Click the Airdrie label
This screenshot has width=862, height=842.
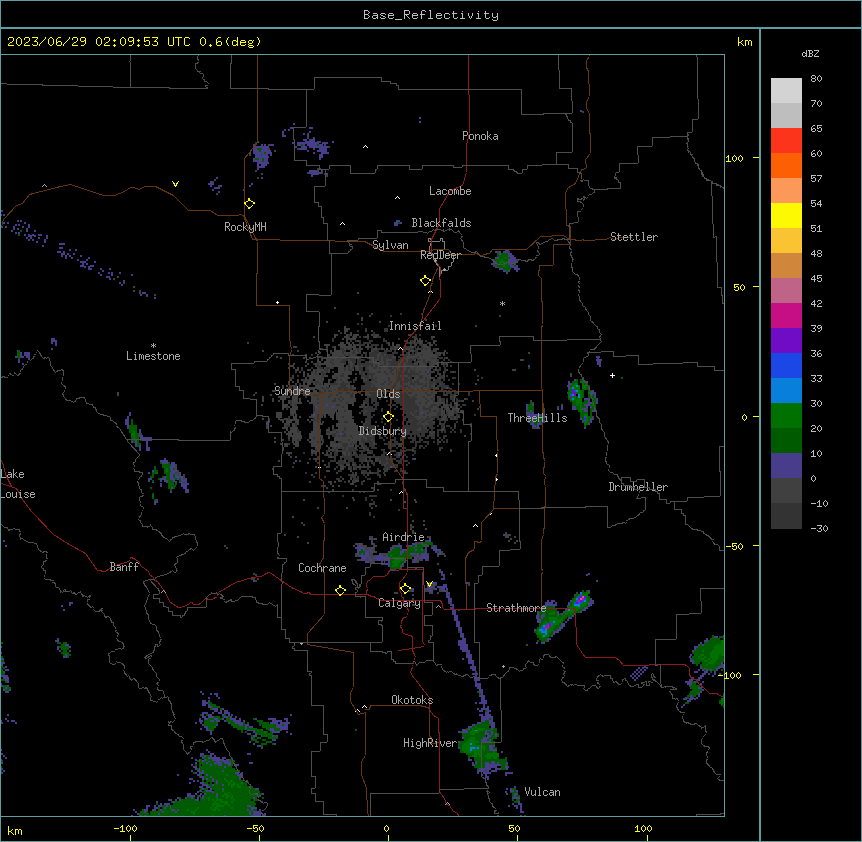404,537
